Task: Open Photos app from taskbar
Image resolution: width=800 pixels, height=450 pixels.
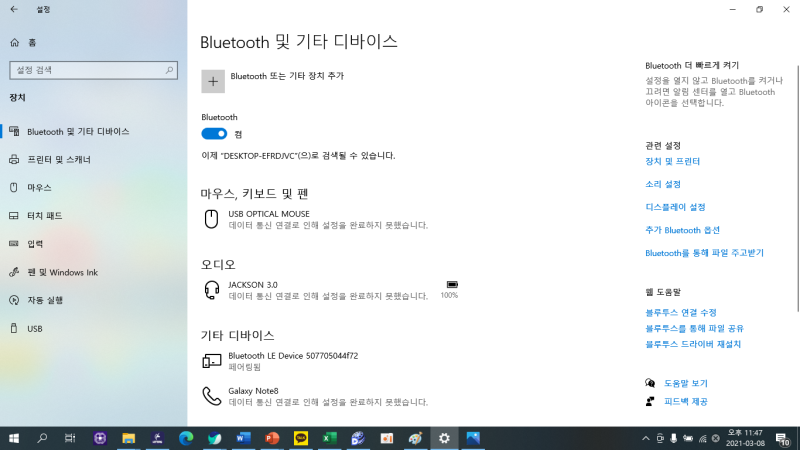Action: [473, 438]
